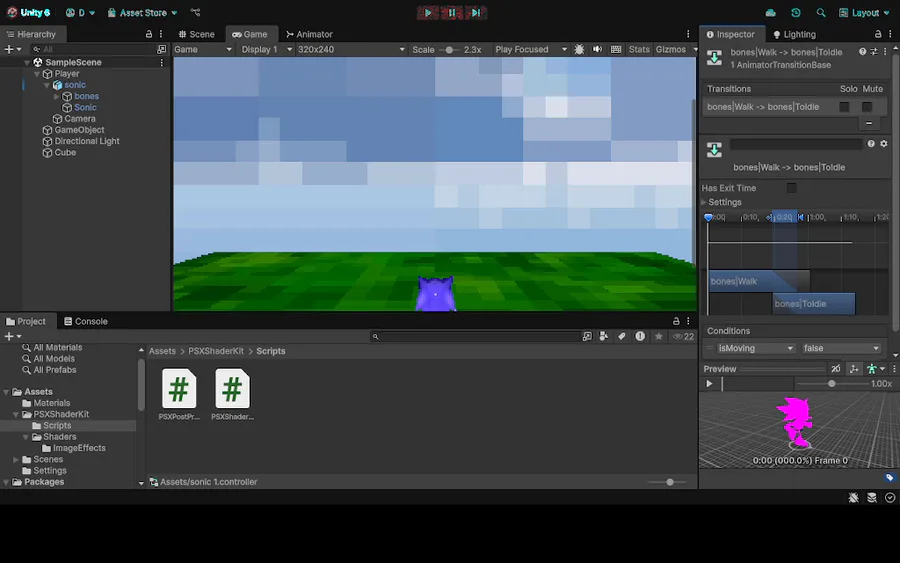The image size is (900, 563).
Task: Adjust the preview speed slider
Action: coord(831,384)
